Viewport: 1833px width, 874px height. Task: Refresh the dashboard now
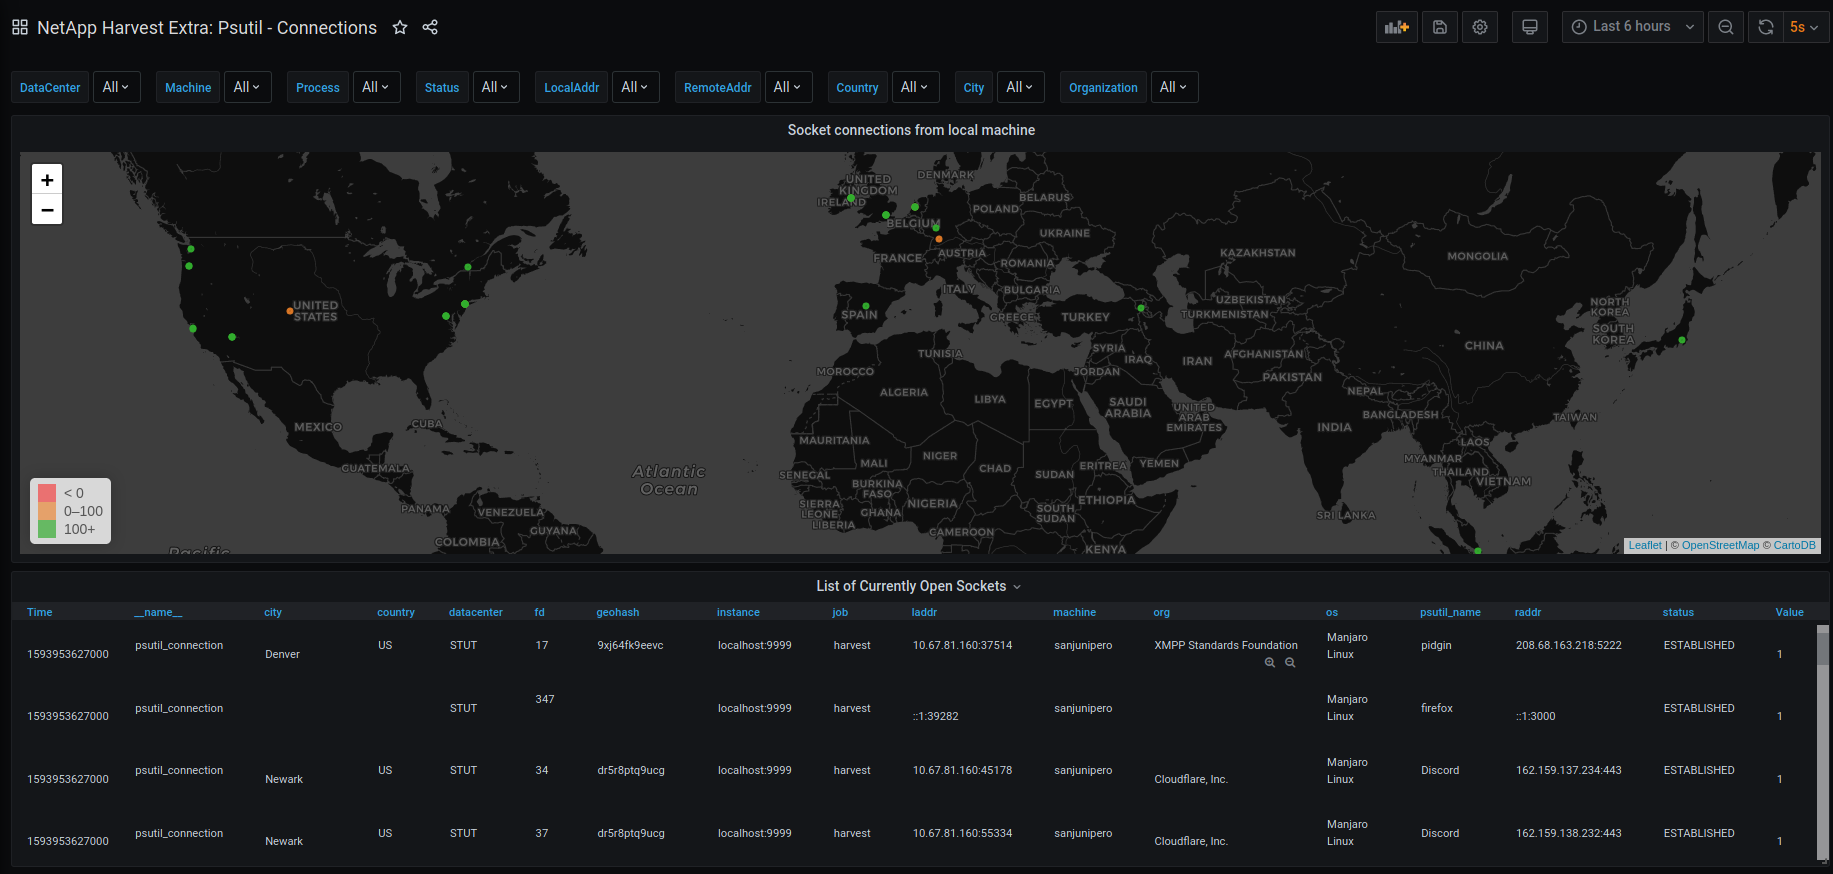tap(1766, 27)
